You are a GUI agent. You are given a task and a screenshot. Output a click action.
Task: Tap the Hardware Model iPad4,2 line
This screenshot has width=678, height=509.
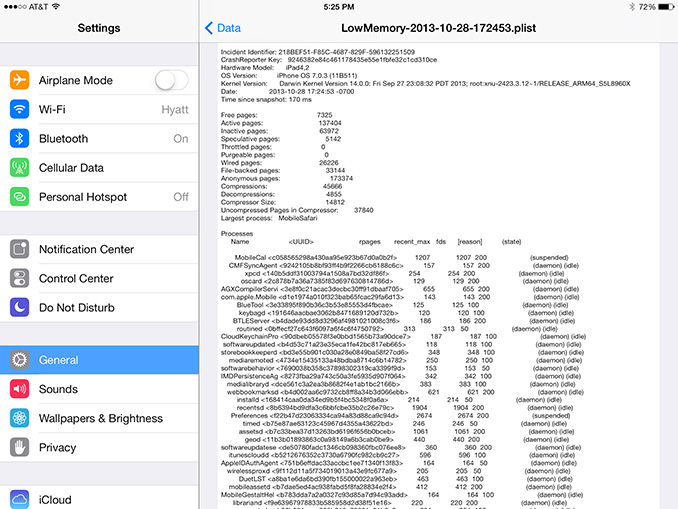[x=265, y=67]
